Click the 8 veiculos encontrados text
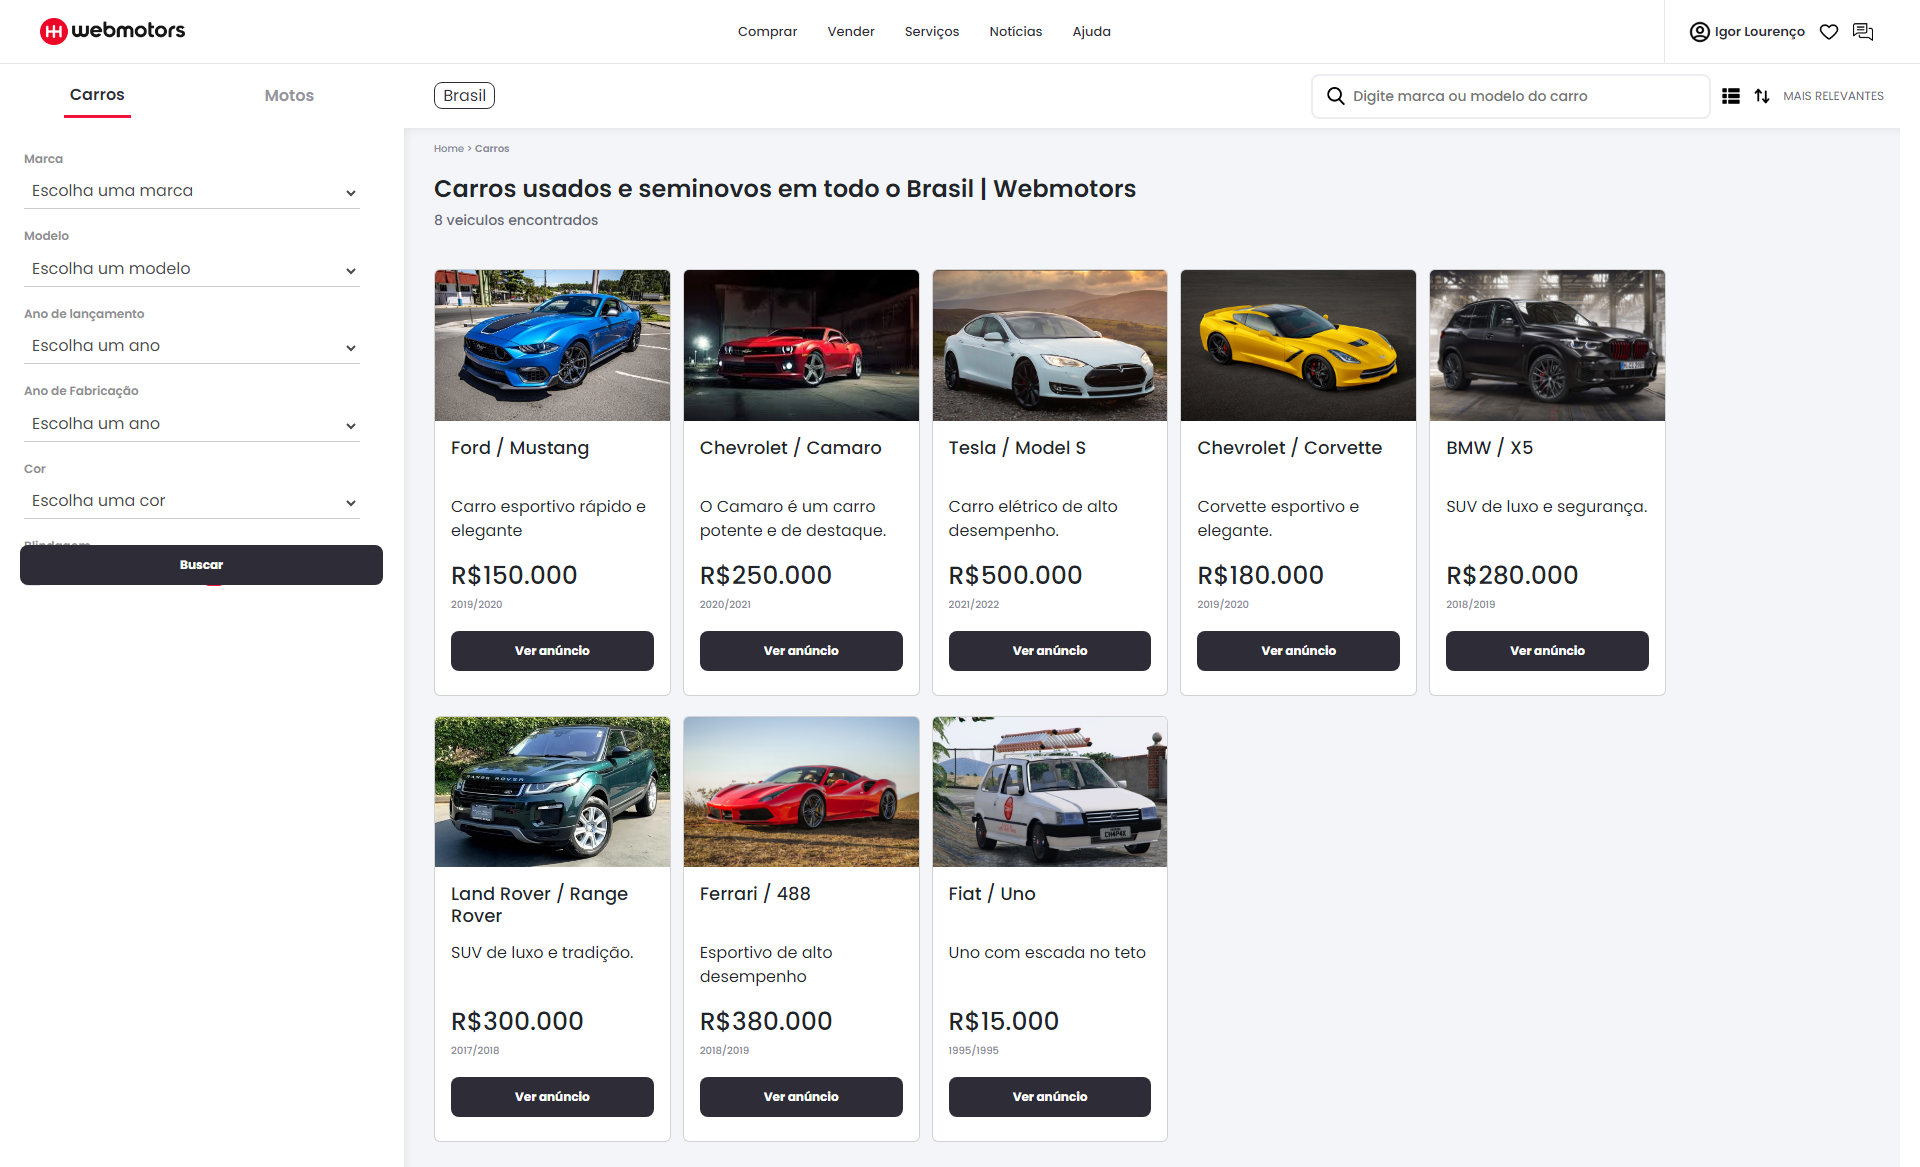 click(516, 220)
